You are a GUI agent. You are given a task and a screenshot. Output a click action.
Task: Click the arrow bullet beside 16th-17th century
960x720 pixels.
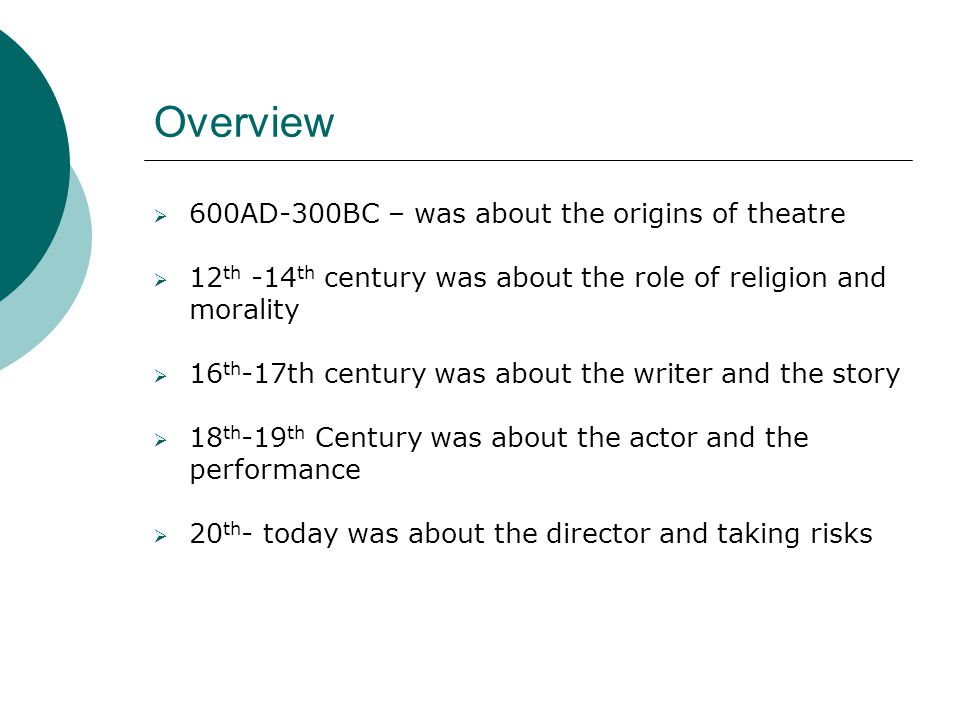[160, 375]
